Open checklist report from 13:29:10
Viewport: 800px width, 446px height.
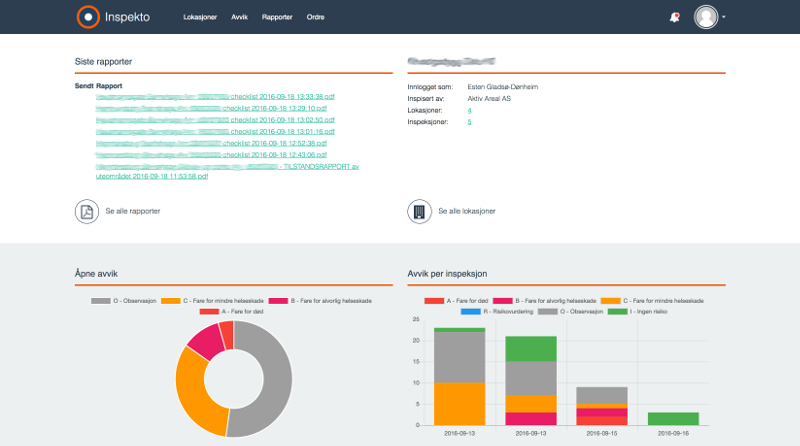pyautogui.click(x=211, y=108)
